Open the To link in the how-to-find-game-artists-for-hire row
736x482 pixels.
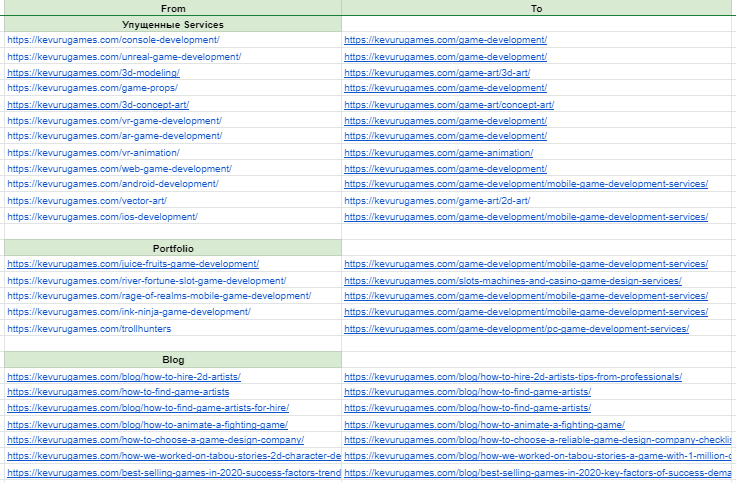[x=467, y=407]
